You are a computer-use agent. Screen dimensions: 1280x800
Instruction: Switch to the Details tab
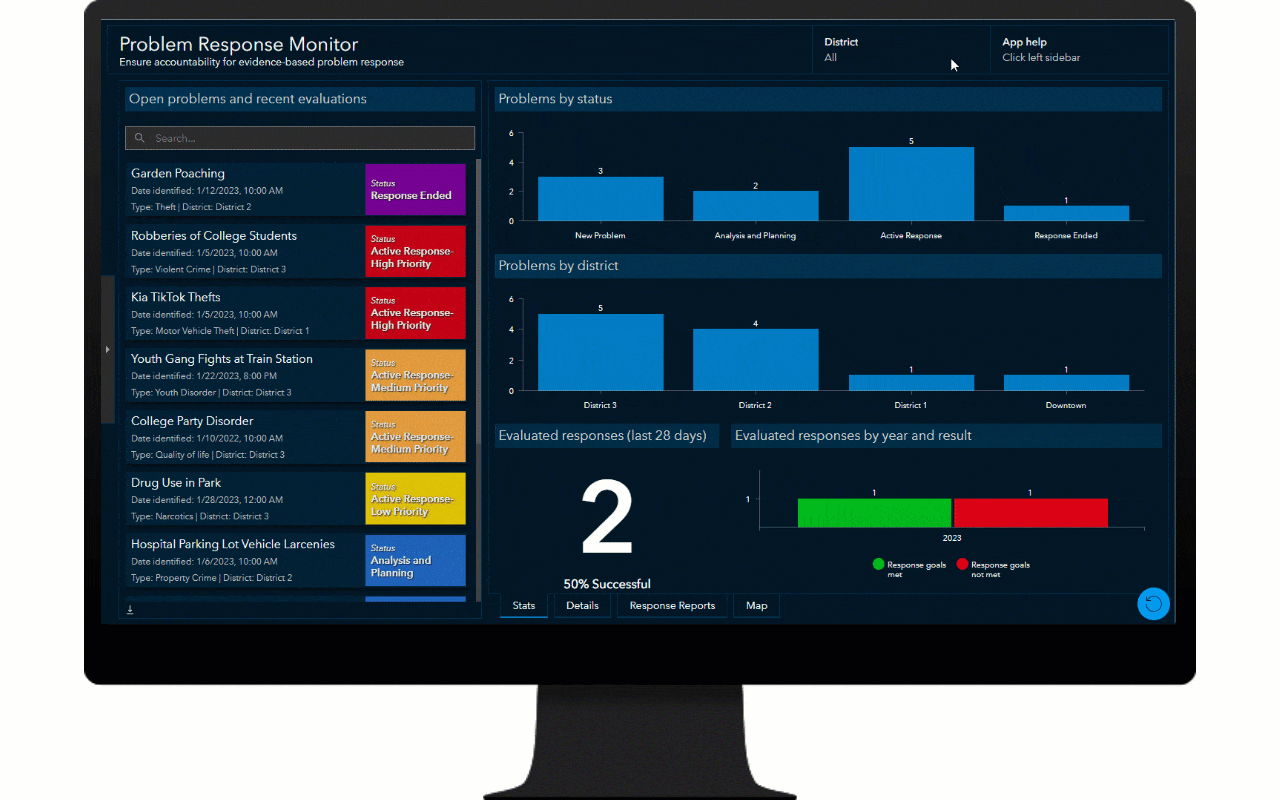click(582, 605)
